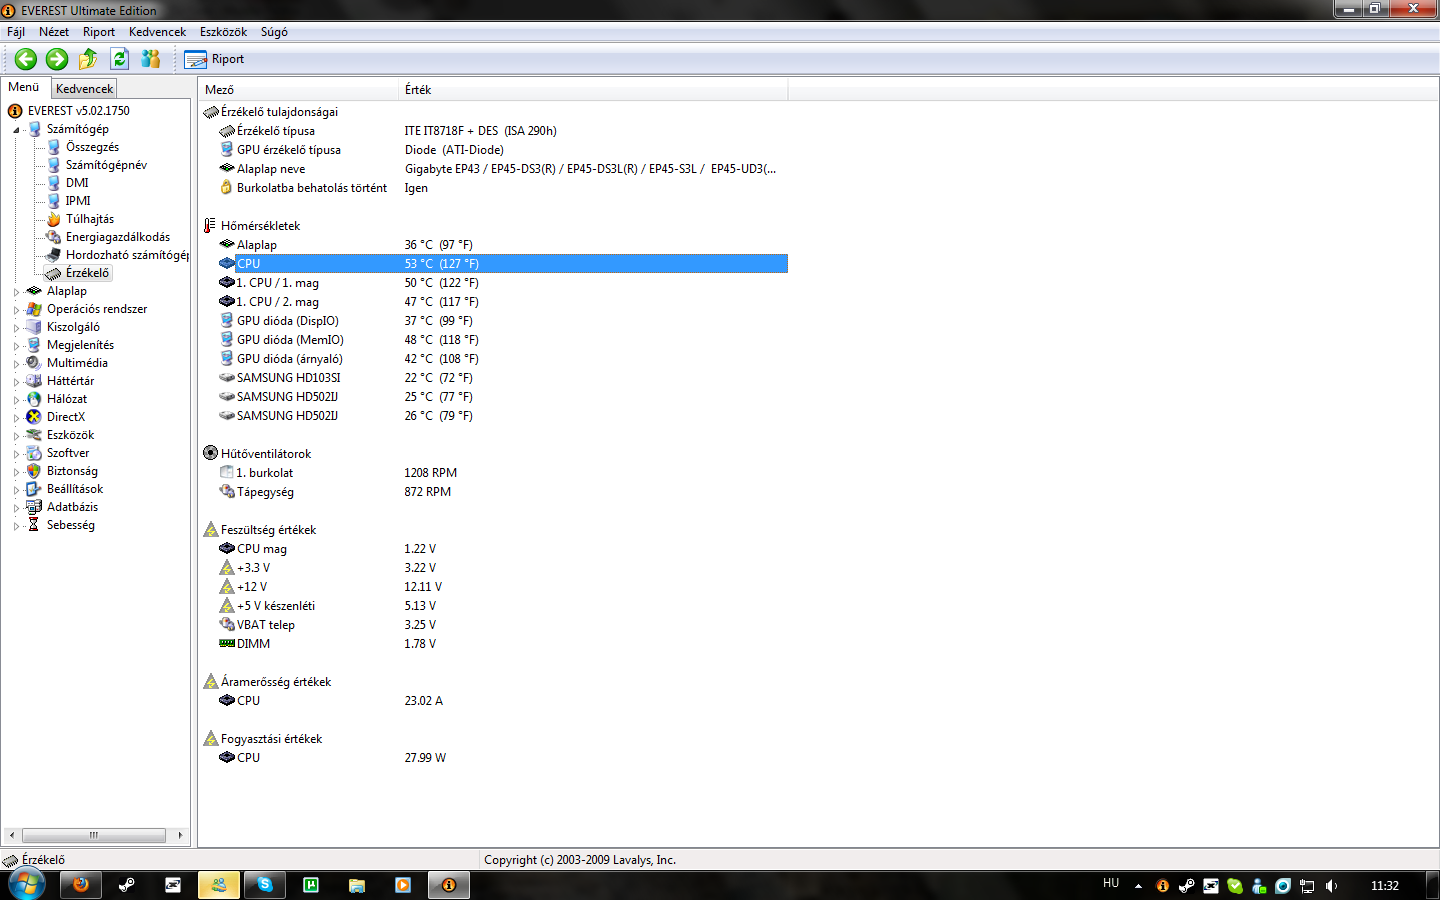Click the Beállítások icon in tree
This screenshot has width=1440, height=900.
34,489
